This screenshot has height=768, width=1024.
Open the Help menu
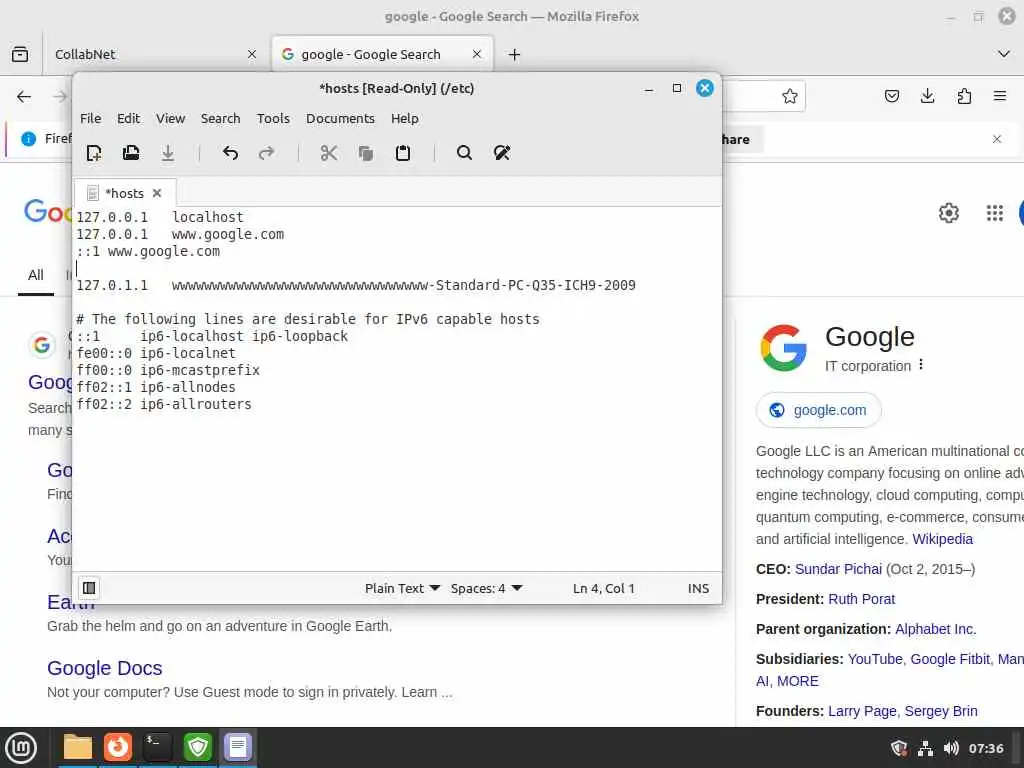[x=405, y=118]
